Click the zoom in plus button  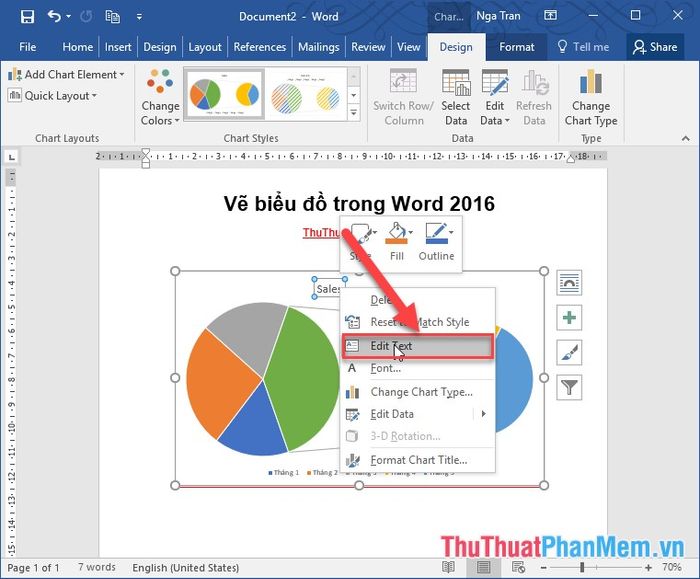[648, 568]
